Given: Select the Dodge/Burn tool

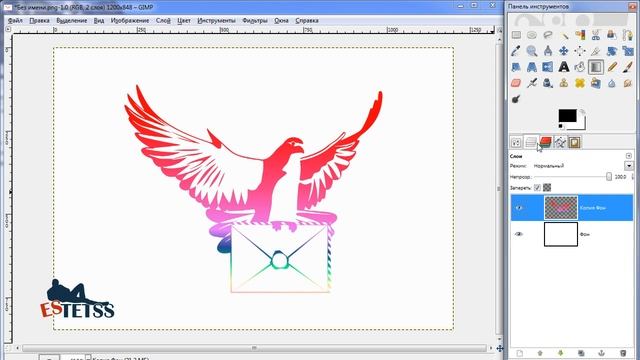Looking at the screenshot, I should click(516, 99).
